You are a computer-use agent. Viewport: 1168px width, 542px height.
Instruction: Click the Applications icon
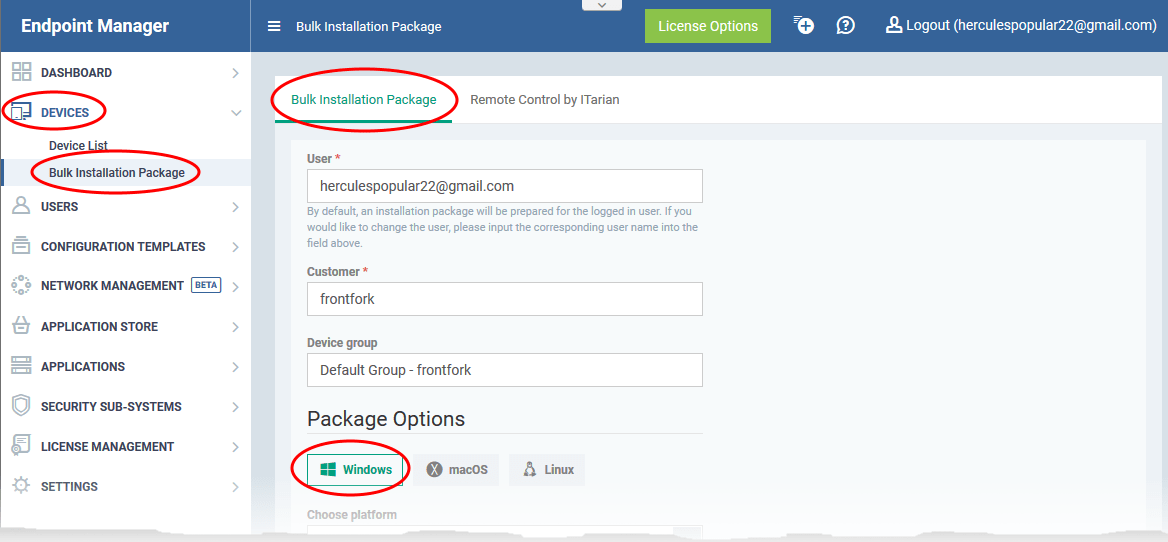[22, 366]
